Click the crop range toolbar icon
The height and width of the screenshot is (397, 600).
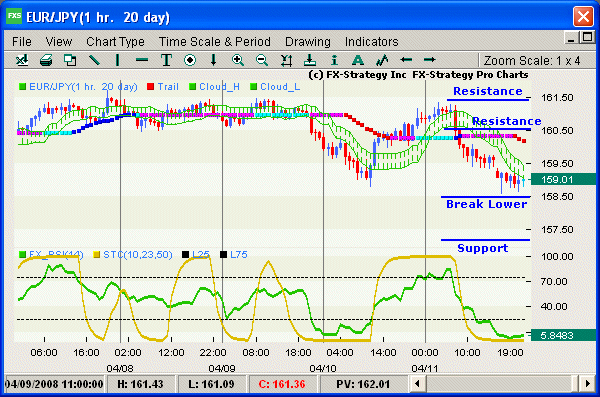pos(286,60)
